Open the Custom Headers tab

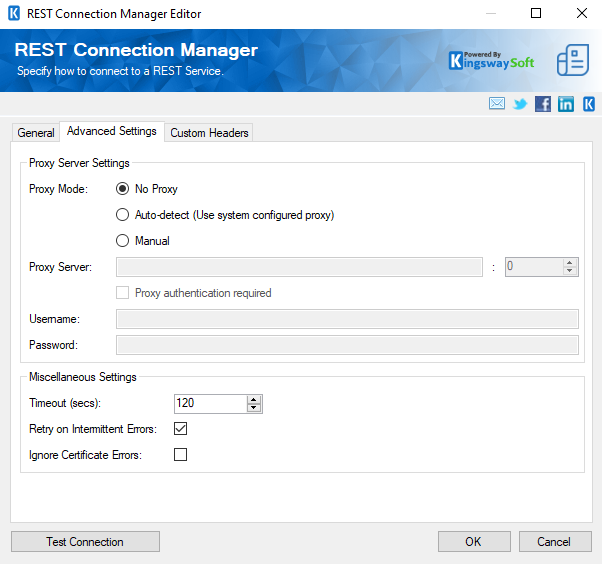pos(209,133)
